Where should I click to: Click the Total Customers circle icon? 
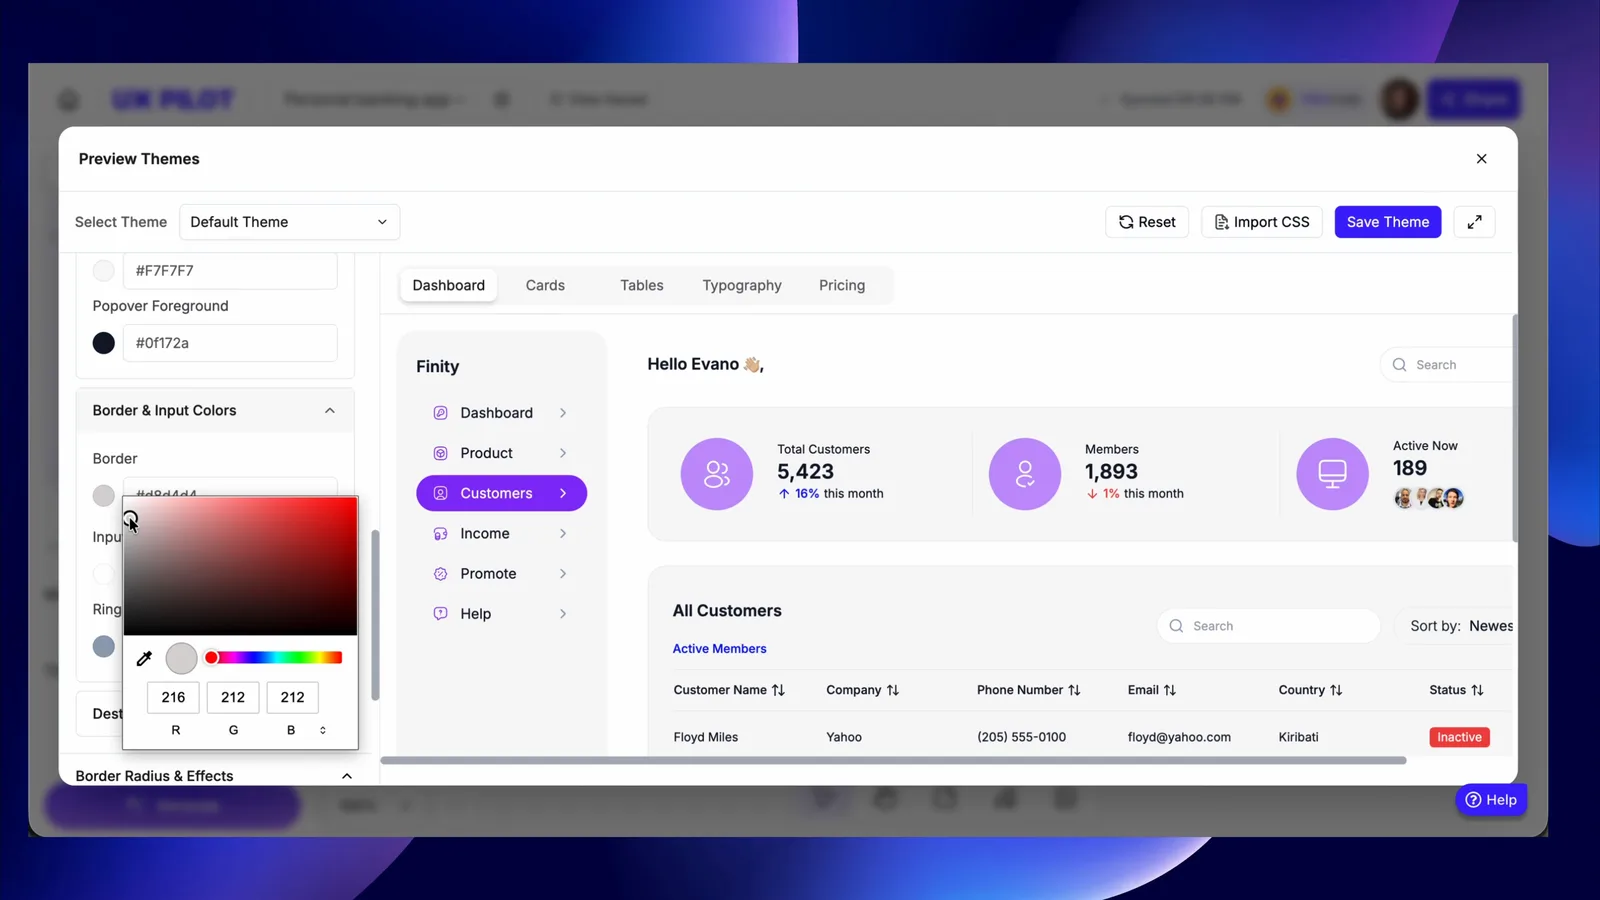(717, 474)
